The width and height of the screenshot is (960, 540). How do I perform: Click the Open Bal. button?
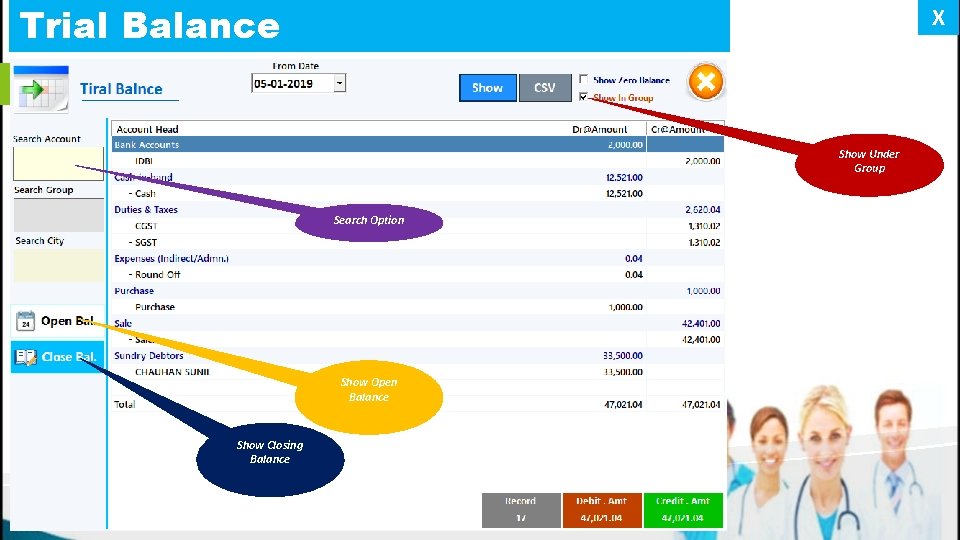pos(58,321)
